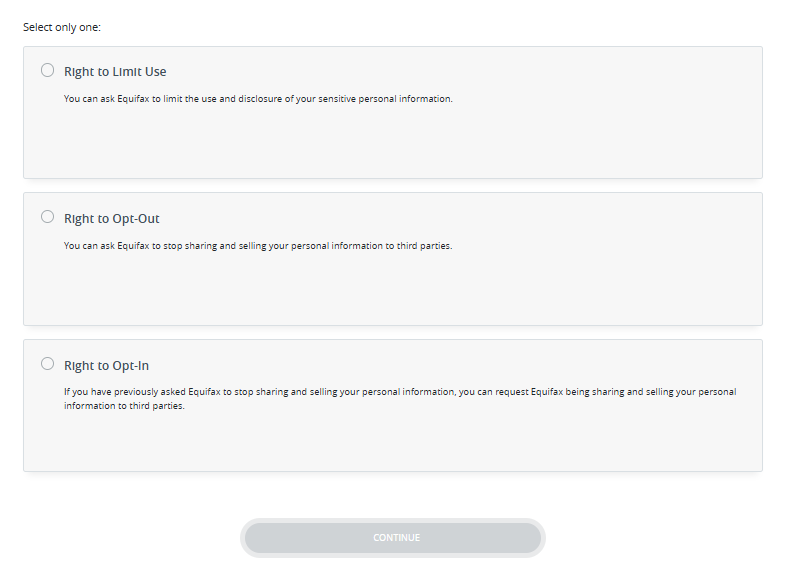Click blank area inside the Opt-Out card

tap(400, 292)
